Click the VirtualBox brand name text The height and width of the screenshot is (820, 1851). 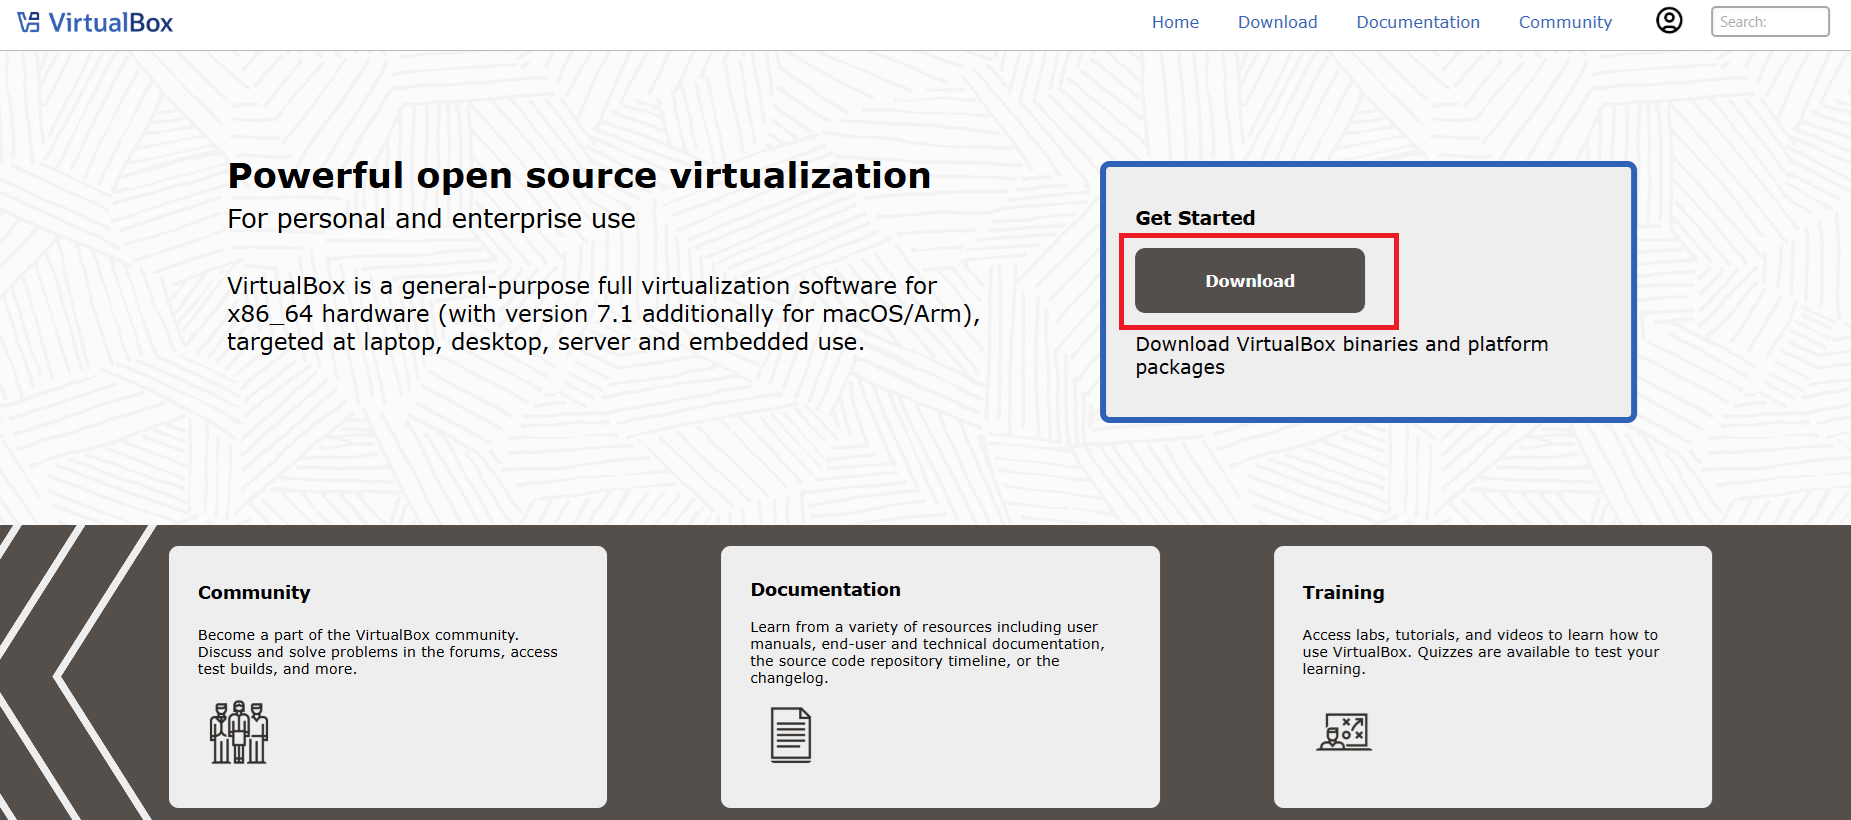coord(111,23)
